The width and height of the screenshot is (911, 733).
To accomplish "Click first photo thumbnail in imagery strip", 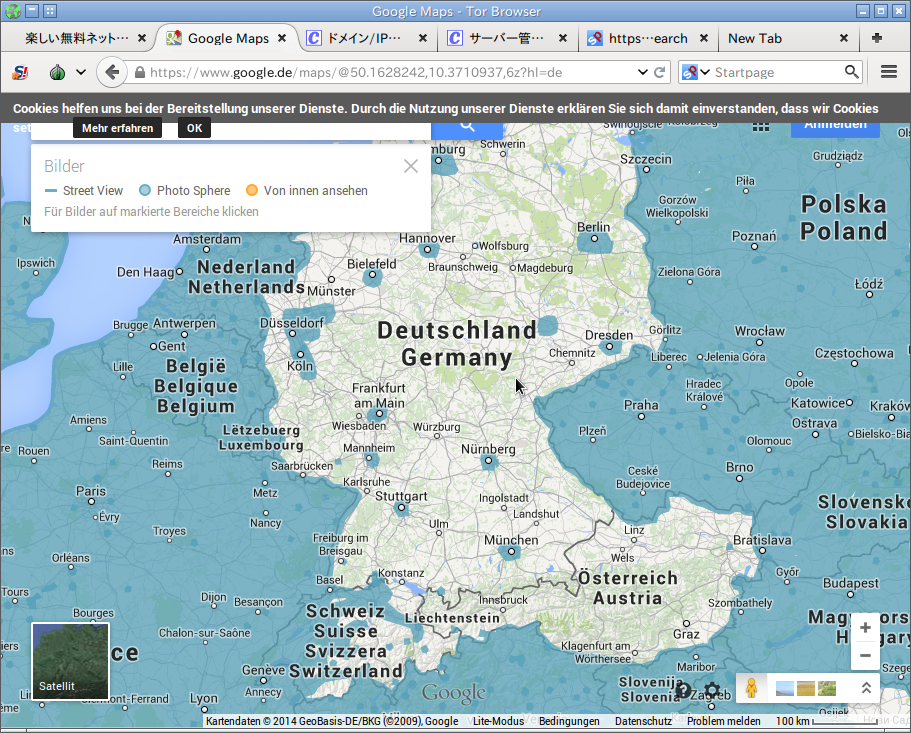I will [784, 688].
